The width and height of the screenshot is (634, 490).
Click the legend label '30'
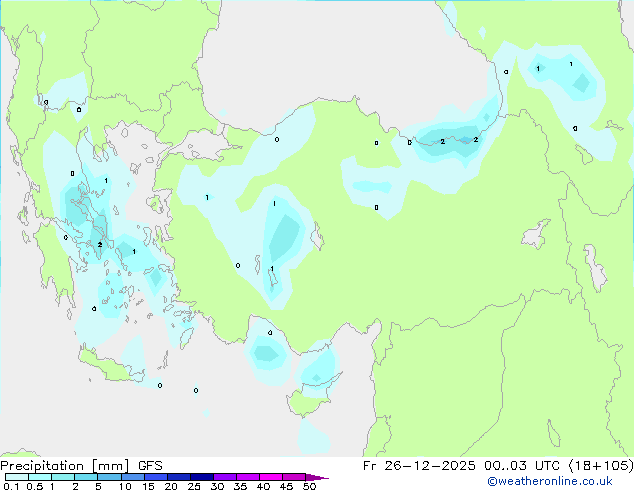(x=217, y=486)
